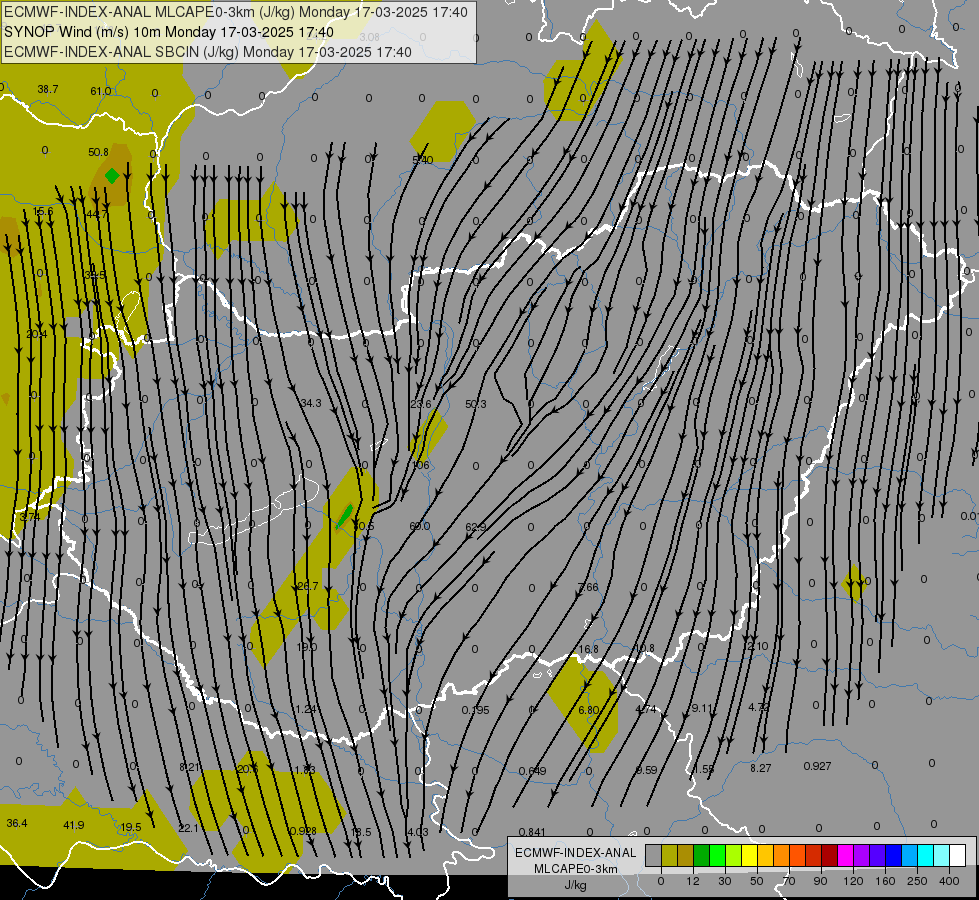Click the map value 20.4

36,334
